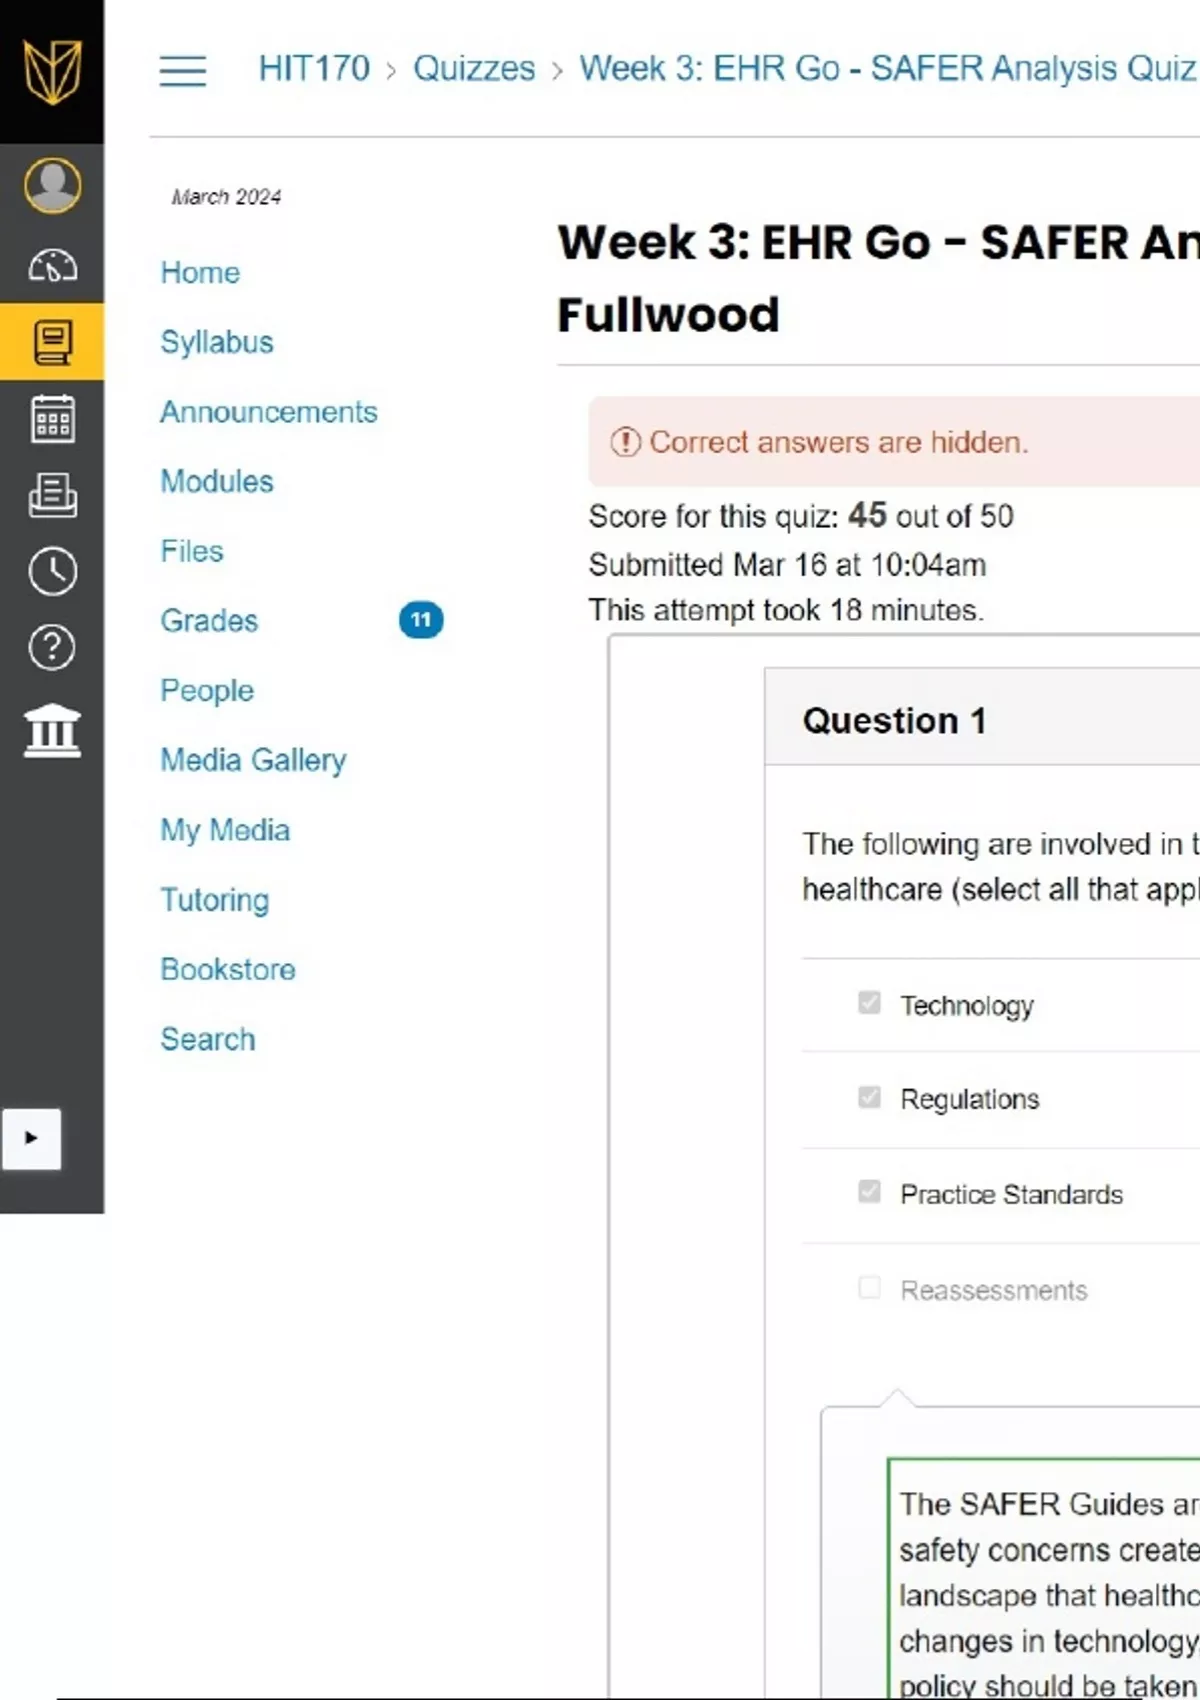Screen dimensions: 1200x1700
Task: Click the HIT170 breadcrumb link
Action: click(x=314, y=69)
